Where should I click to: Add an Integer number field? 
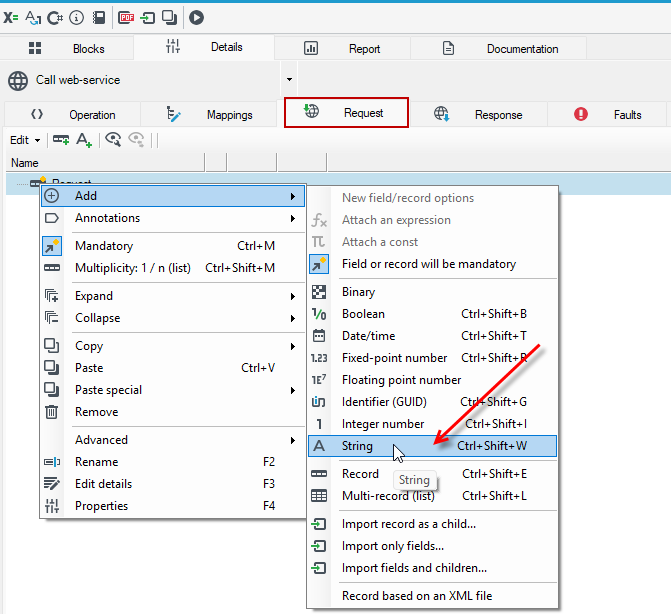tap(432, 424)
